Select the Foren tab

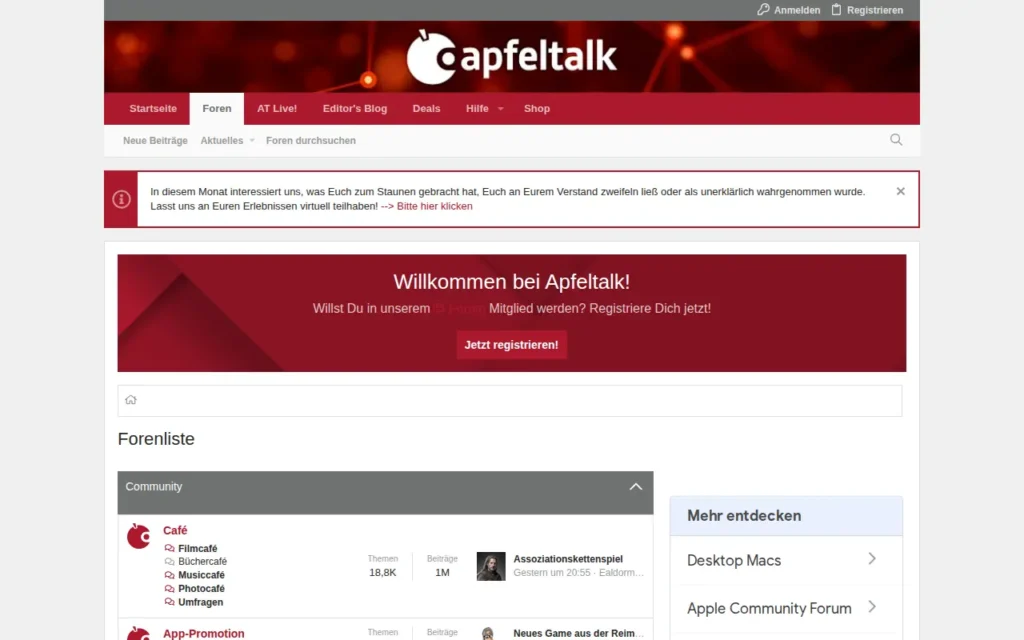[217, 108]
